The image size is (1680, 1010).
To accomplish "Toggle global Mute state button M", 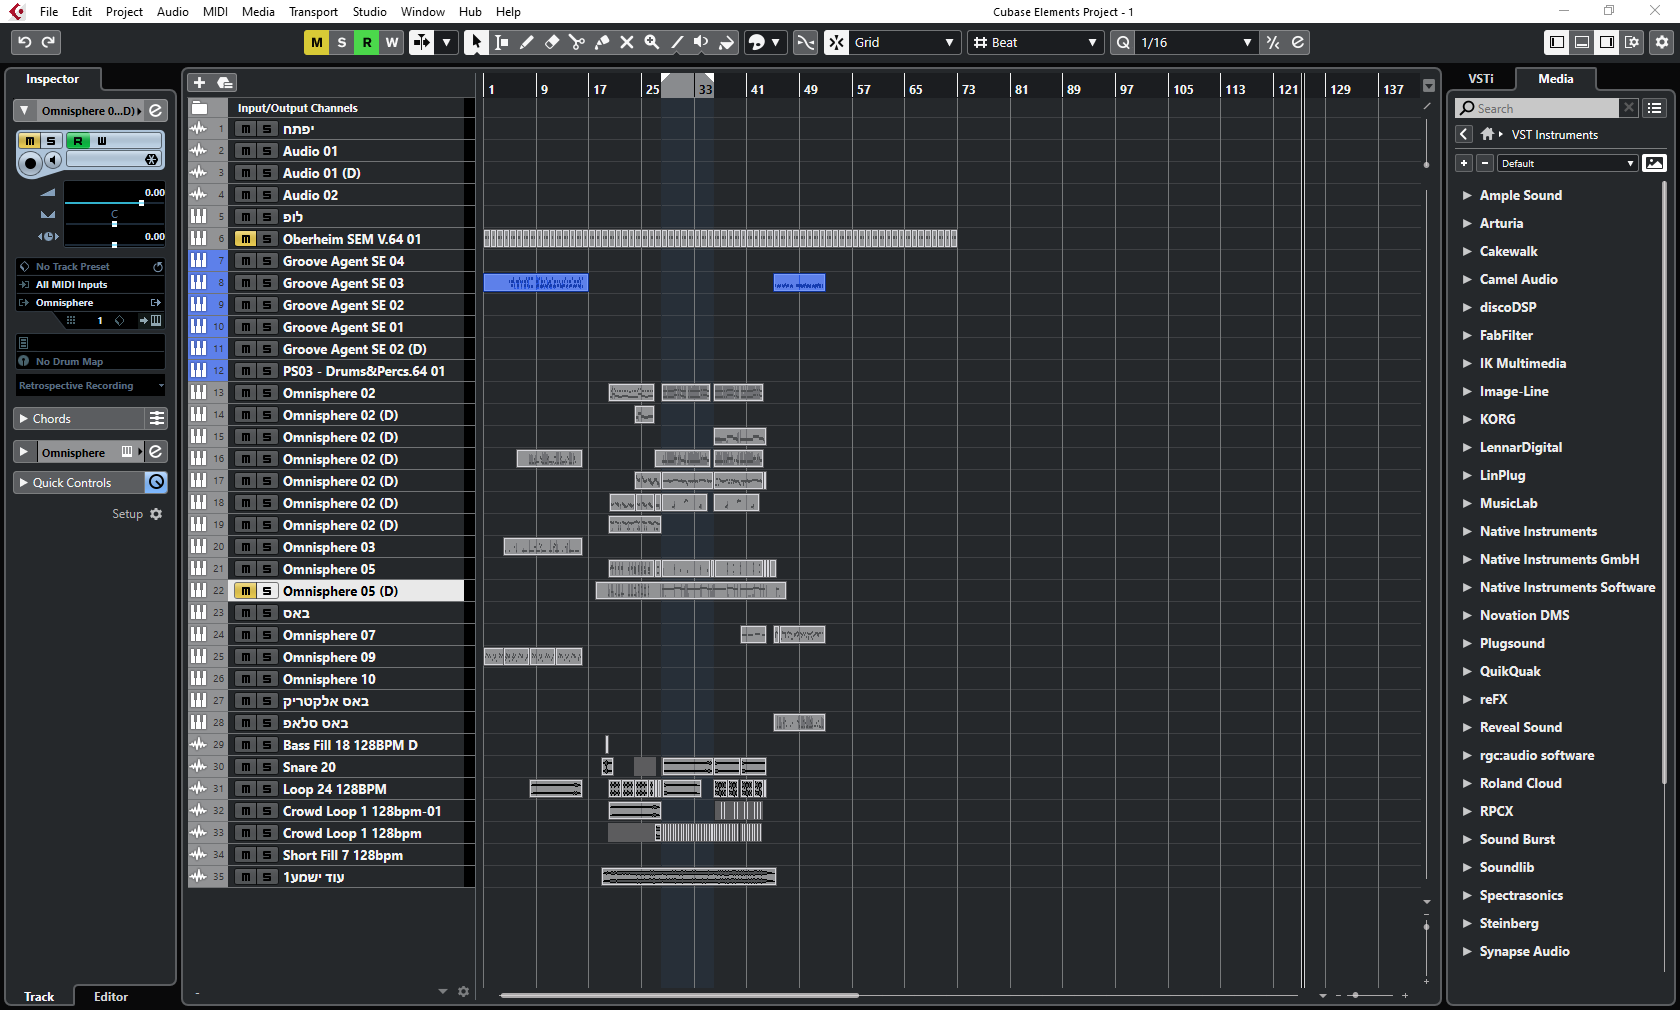I will [317, 42].
